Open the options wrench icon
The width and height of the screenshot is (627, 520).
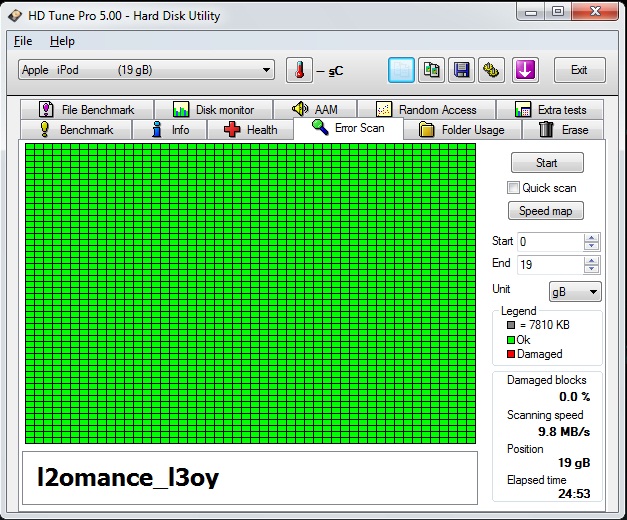492,70
